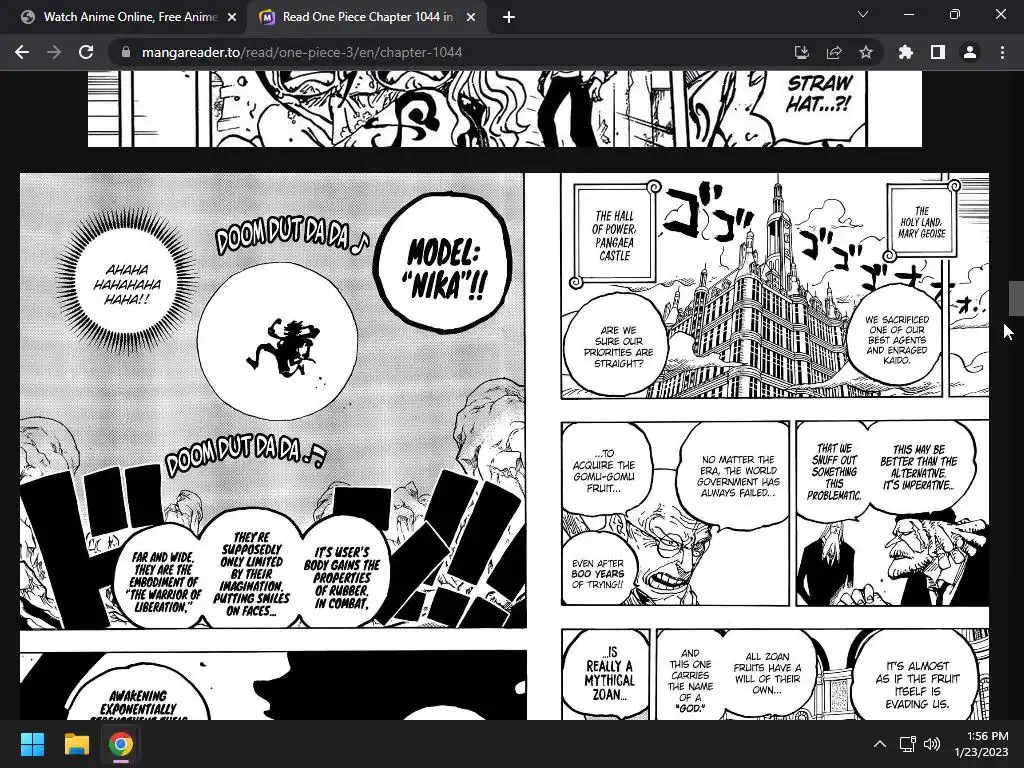1024x768 pixels.
Task: Open volume control in system tray
Action: (933, 744)
